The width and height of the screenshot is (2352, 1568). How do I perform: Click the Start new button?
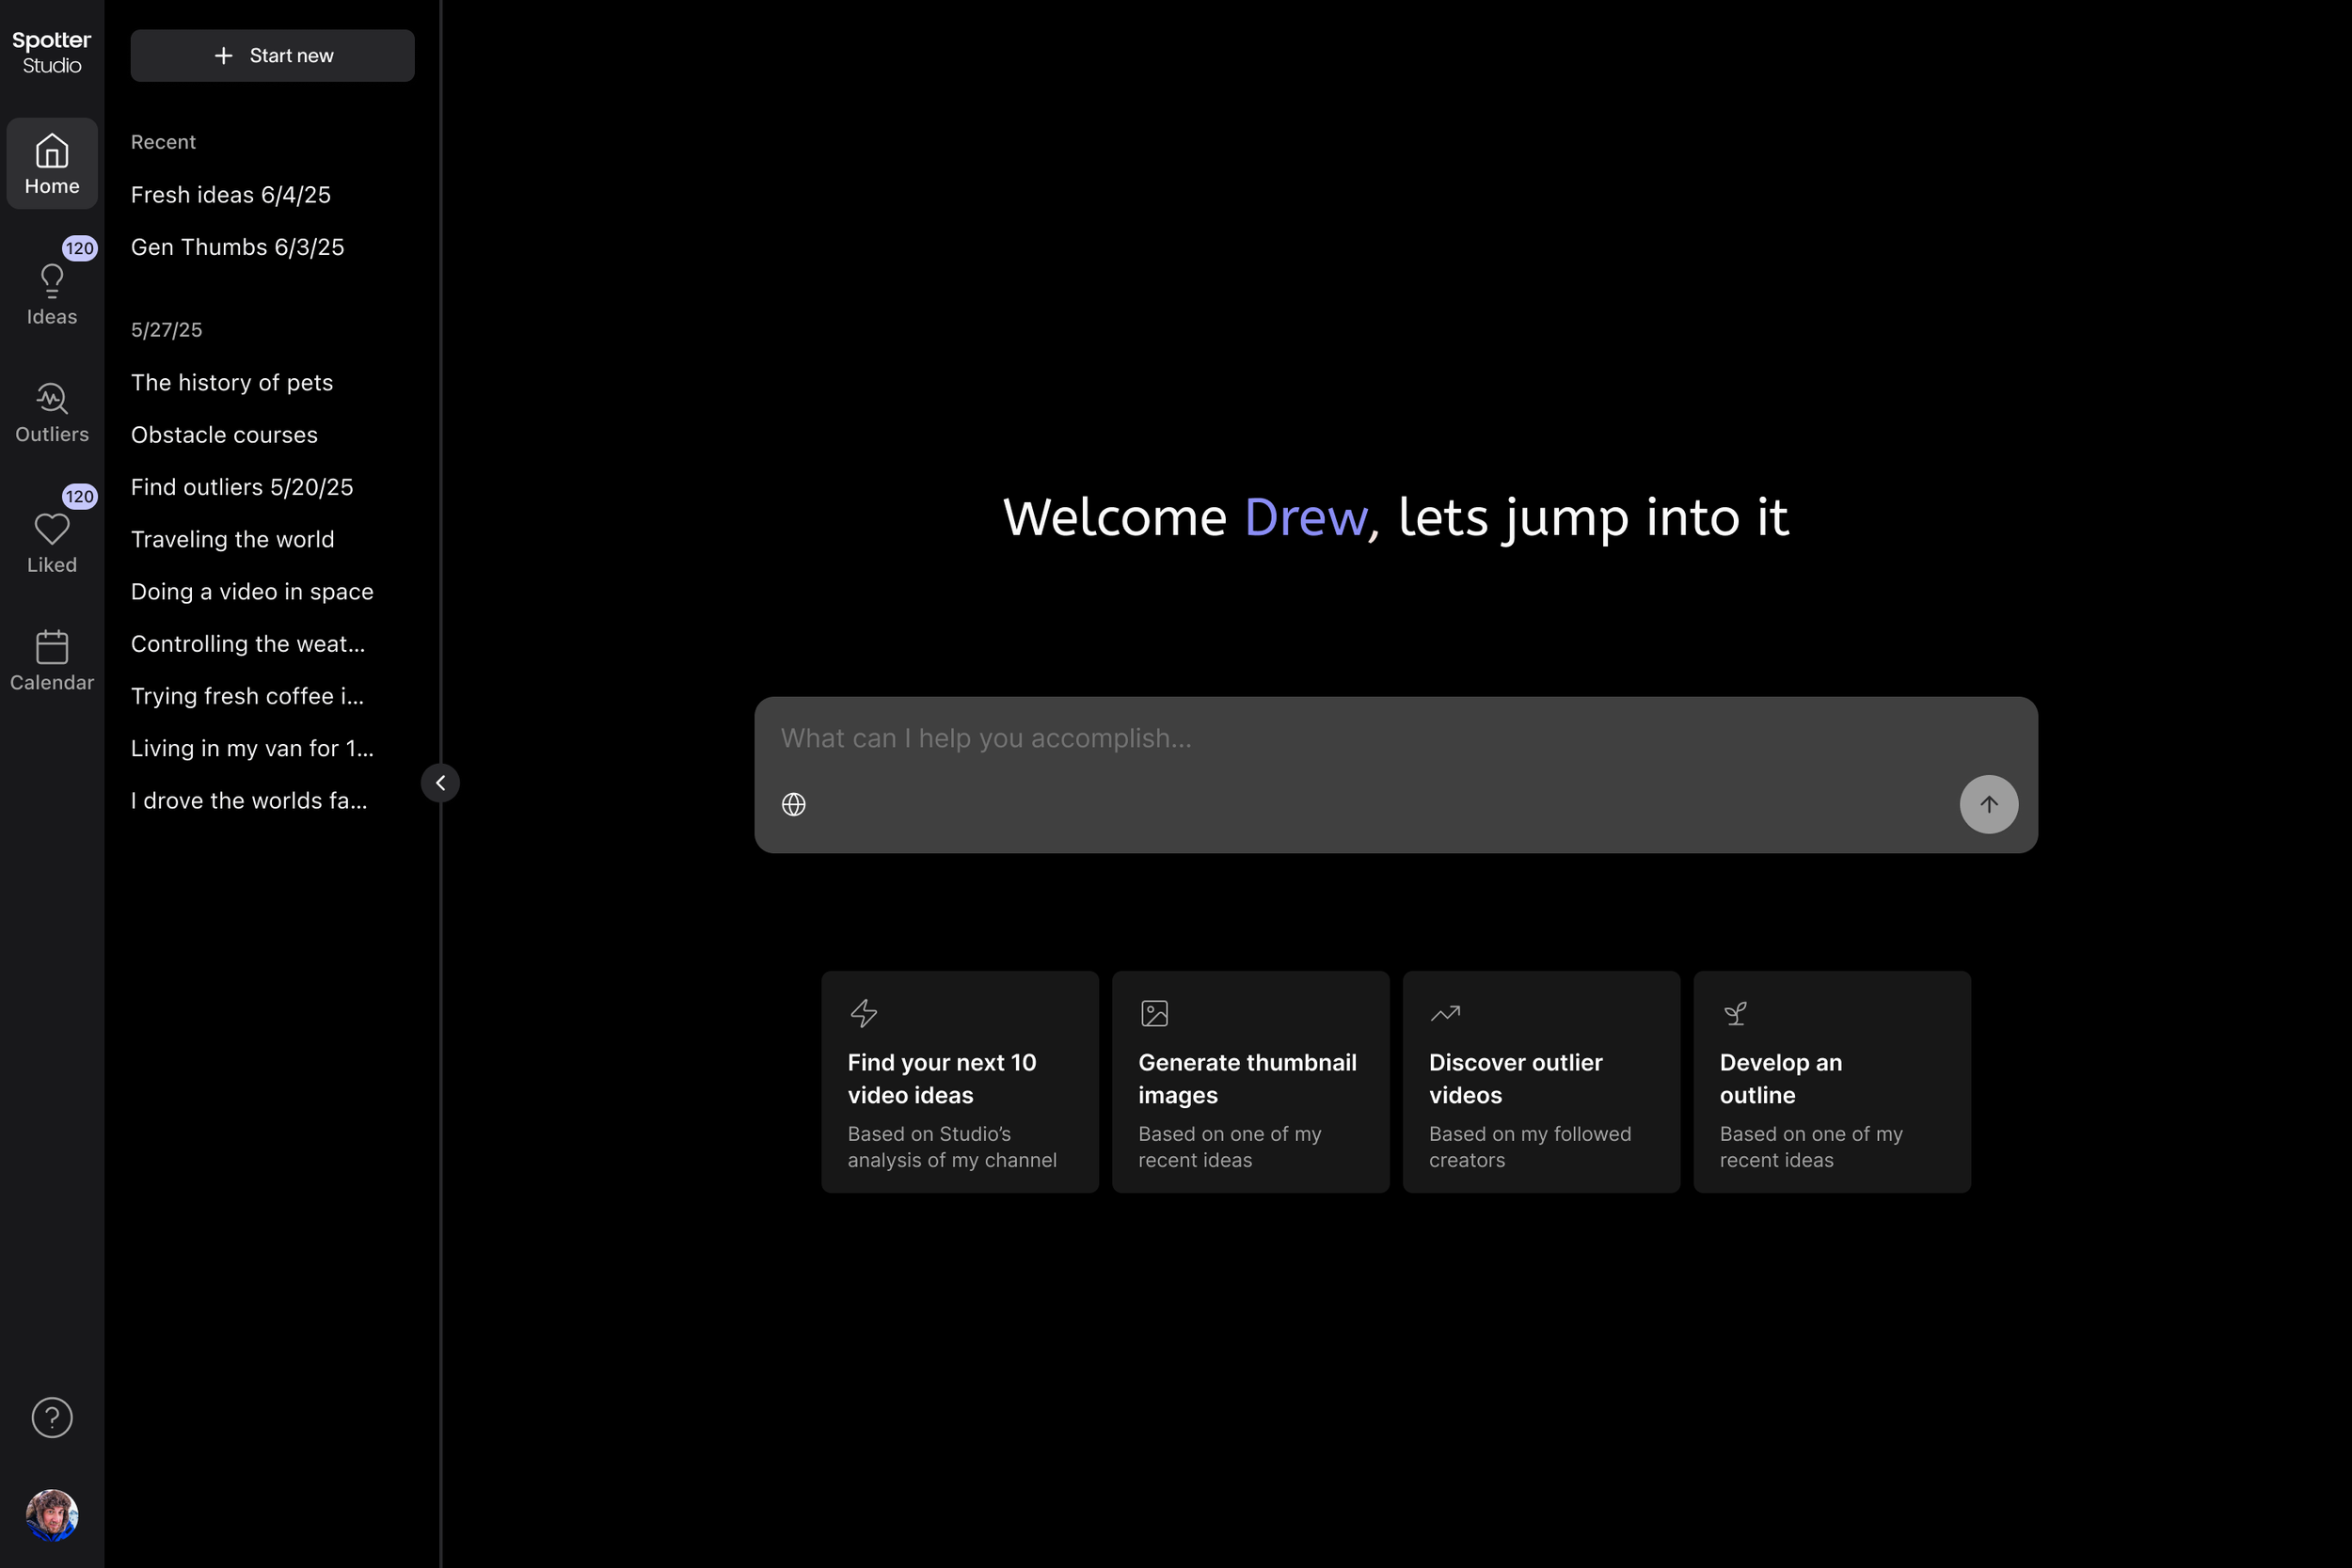(272, 56)
